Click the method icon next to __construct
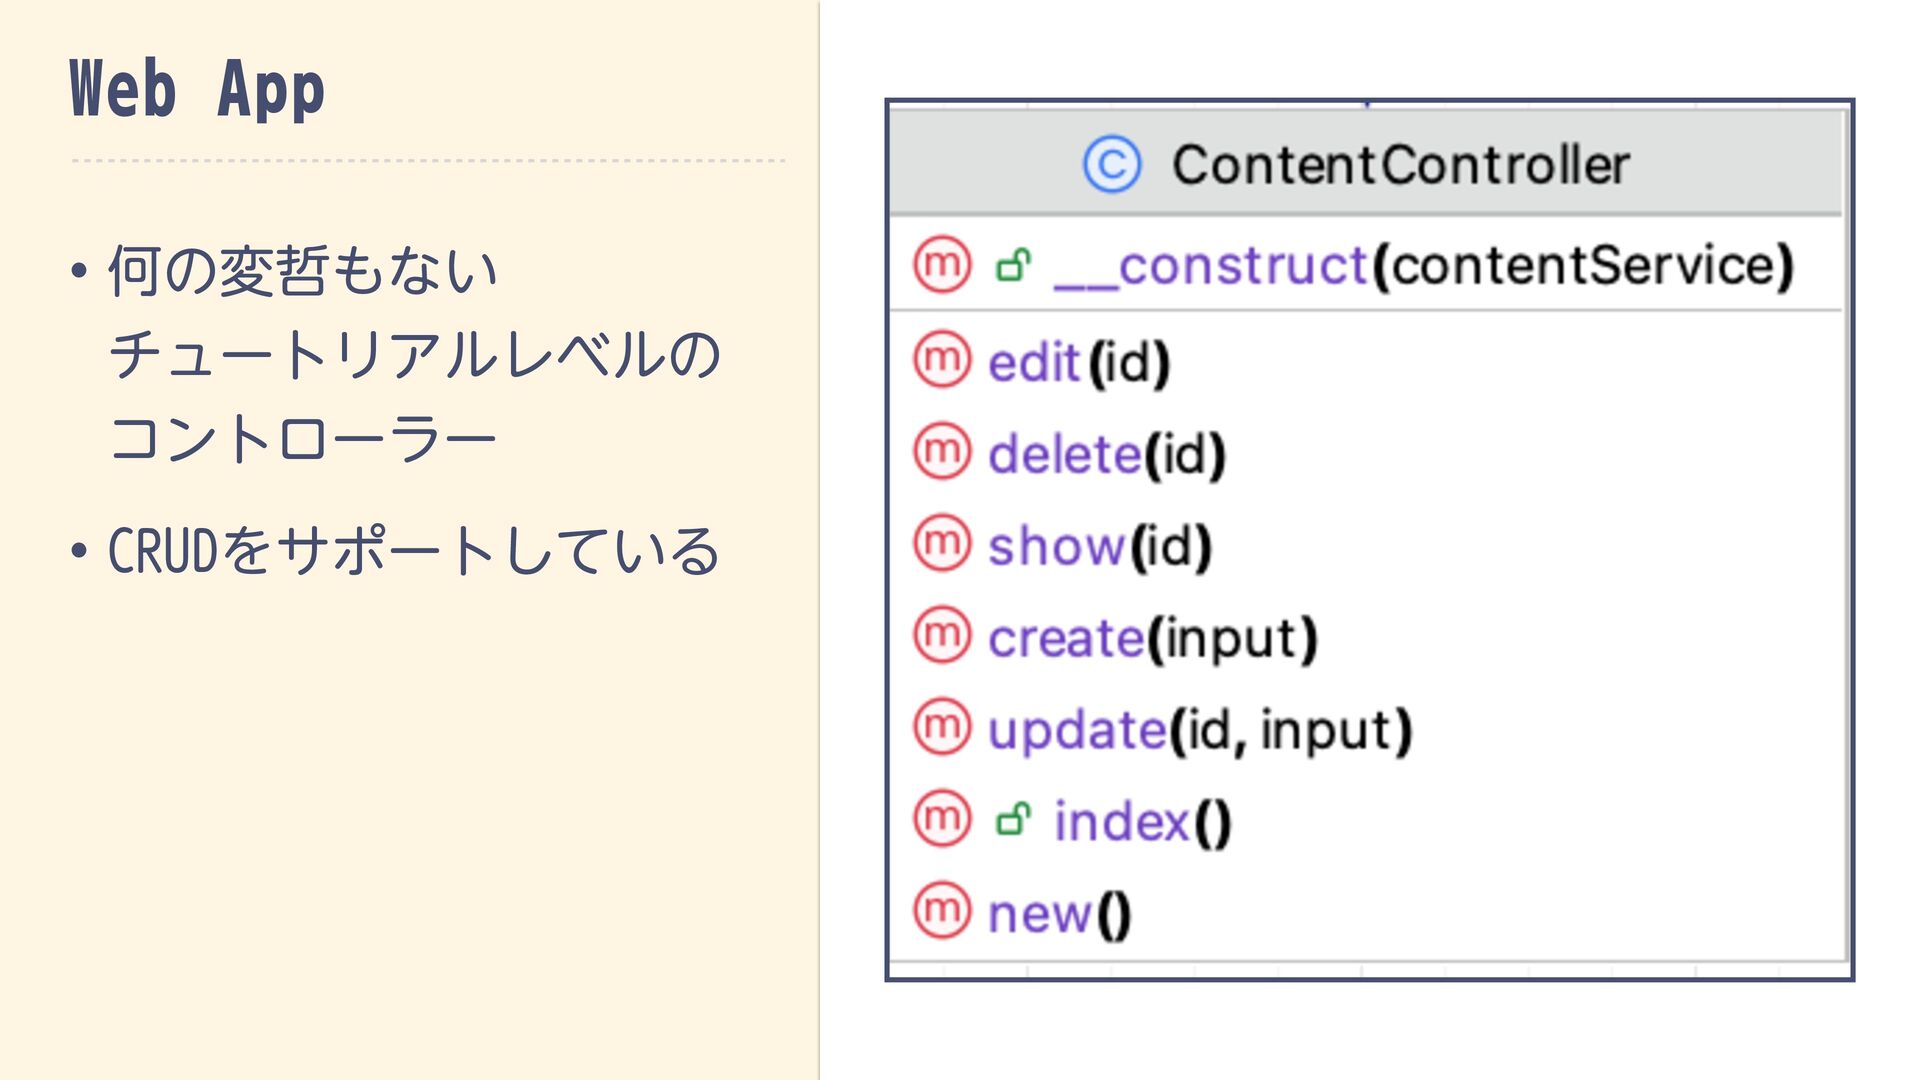This screenshot has width=1920, height=1080. pyautogui.click(x=942, y=265)
